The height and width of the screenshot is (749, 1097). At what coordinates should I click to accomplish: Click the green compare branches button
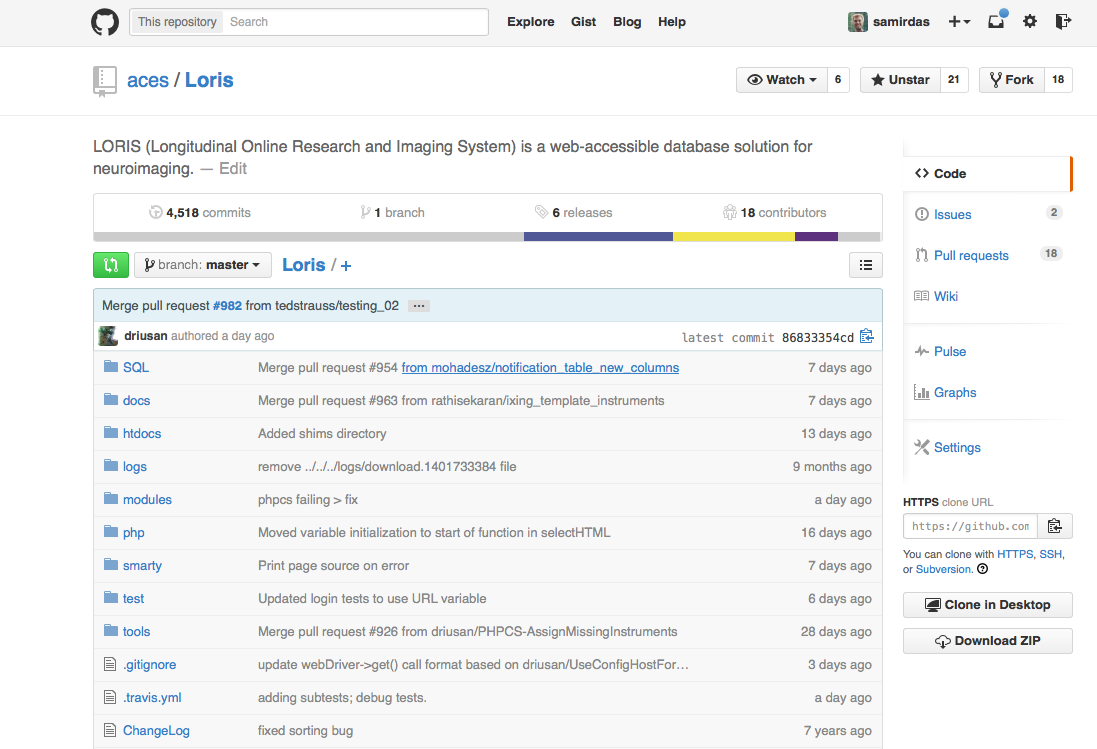tap(110, 265)
